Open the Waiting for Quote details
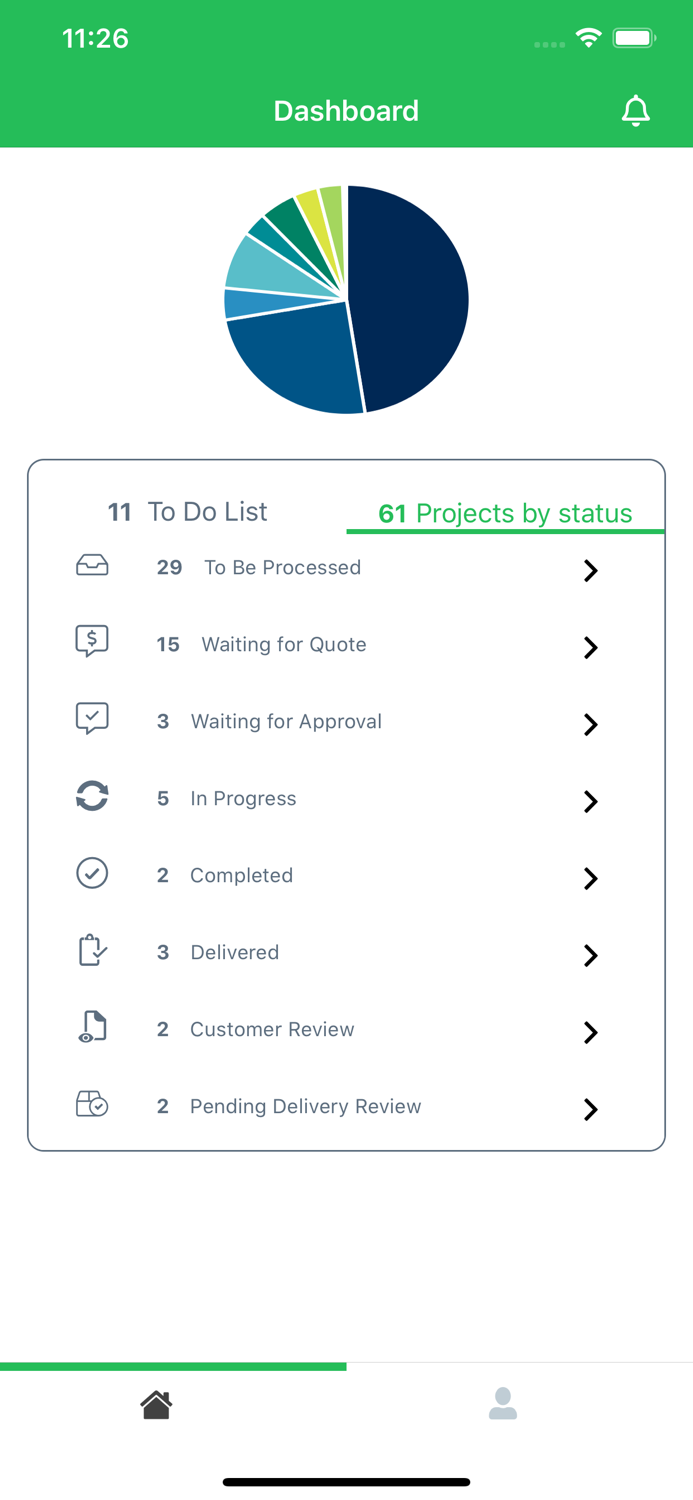 (590, 648)
